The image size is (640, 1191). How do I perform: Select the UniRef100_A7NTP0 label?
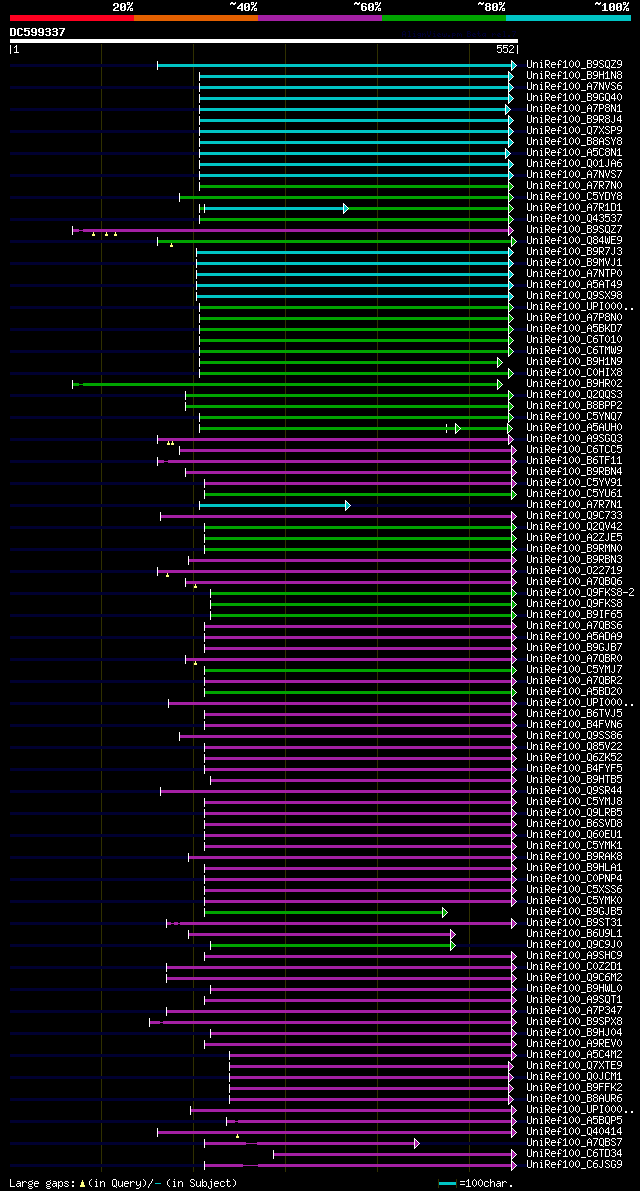[x=575, y=274]
